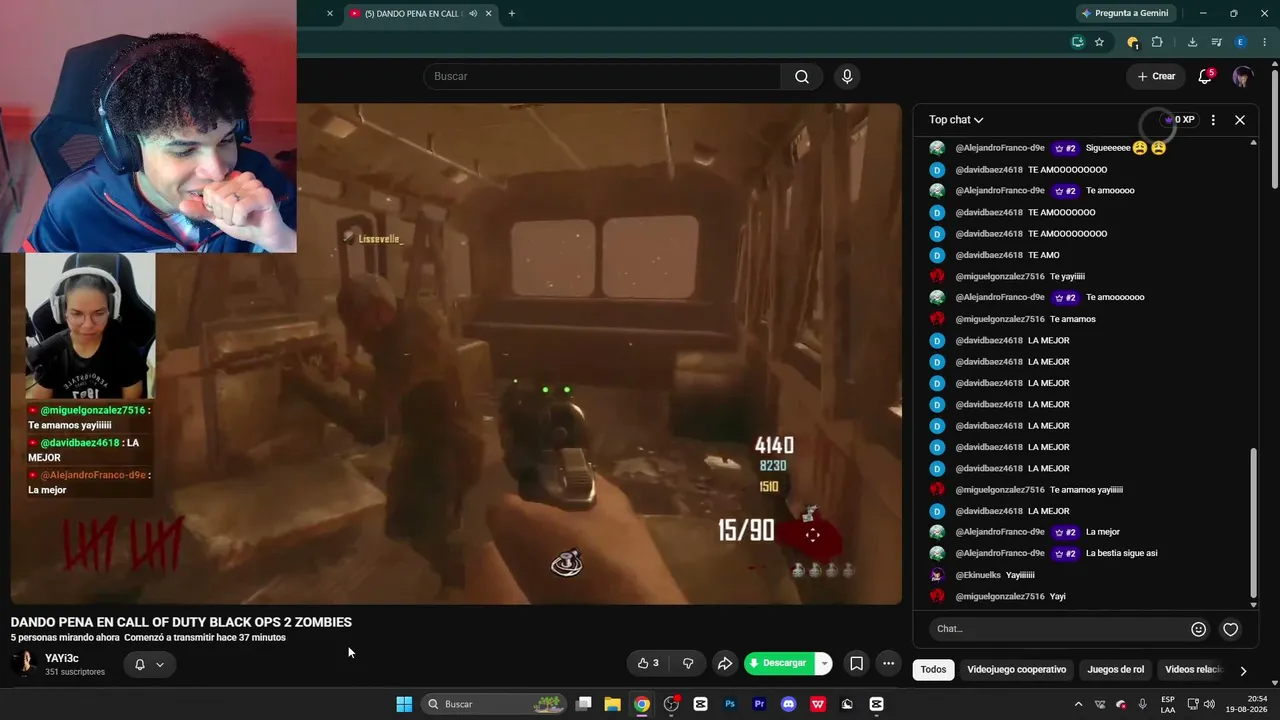Open the 0 XP crown badge
This screenshot has width=1280, height=720.
point(1180,120)
